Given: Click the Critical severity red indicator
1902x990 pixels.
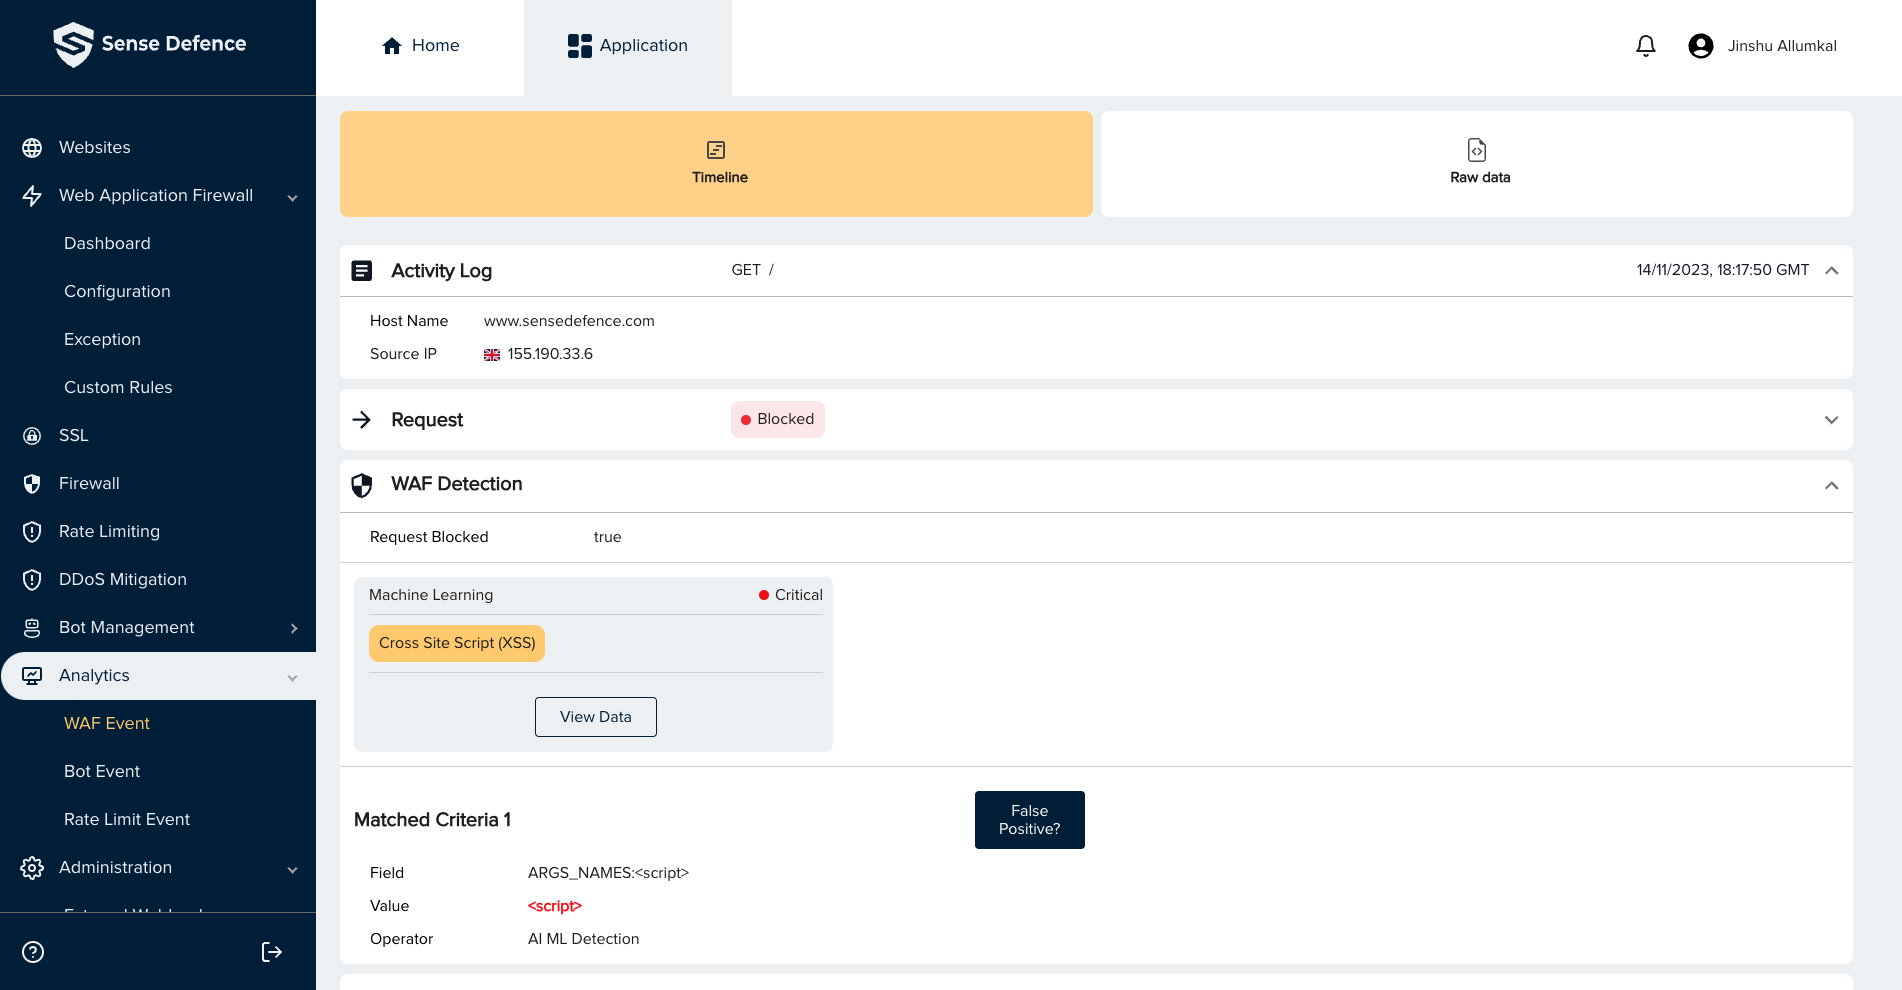Looking at the screenshot, I should [765, 594].
